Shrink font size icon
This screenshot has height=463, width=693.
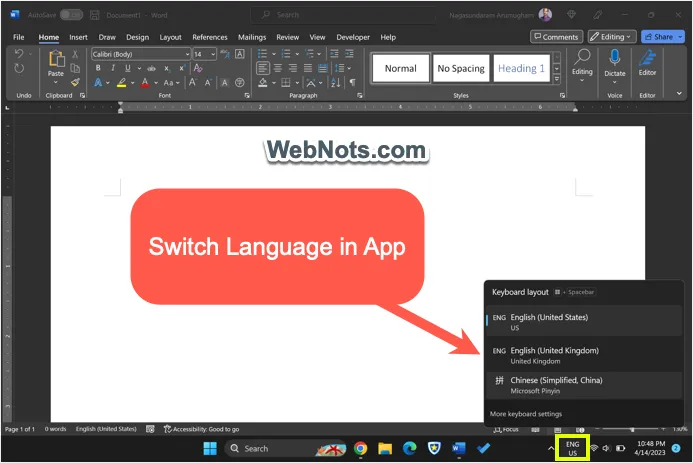click(208, 82)
